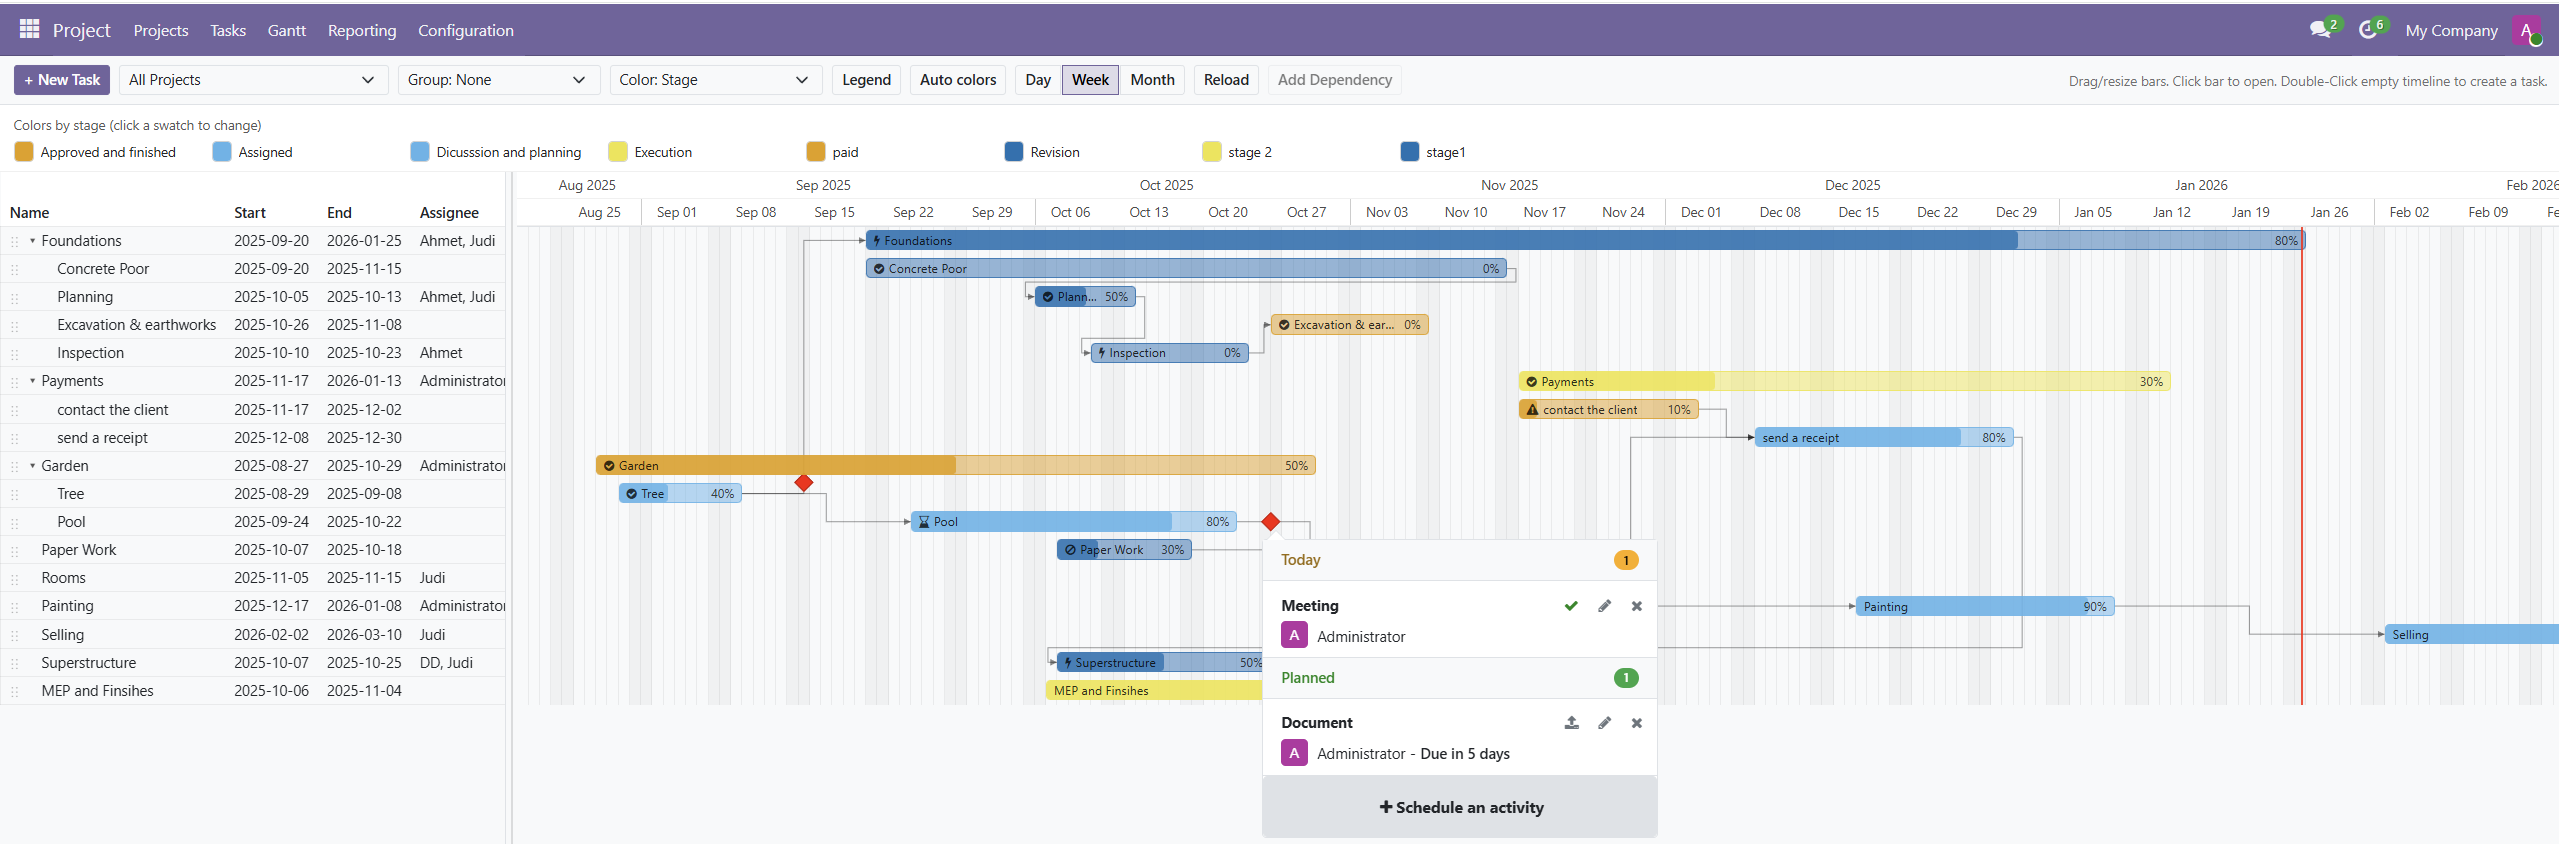This screenshot has height=844, width=2559.
Task: Click the Add Dependency button
Action: [1334, 80]
